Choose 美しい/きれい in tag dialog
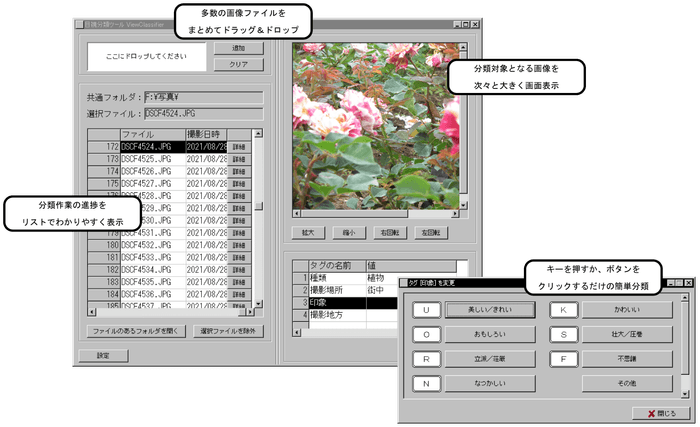The width and height of the screenshot is (700, 427). click(490, 310)
